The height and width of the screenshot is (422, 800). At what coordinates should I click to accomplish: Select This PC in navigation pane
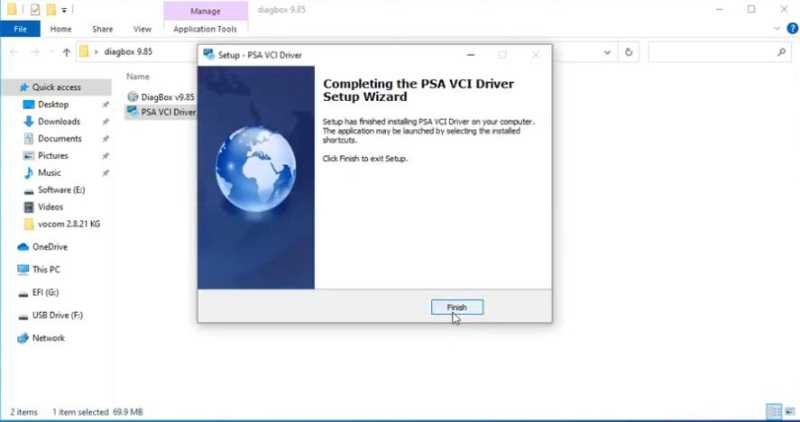pyautogui.click(x=46, y=269)
